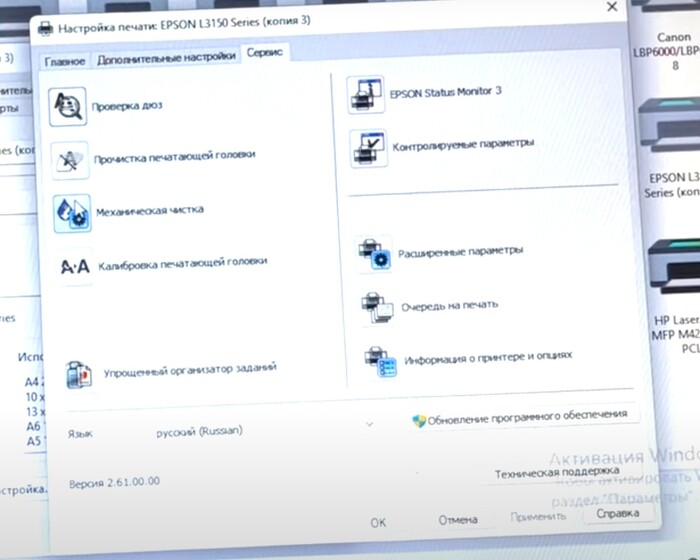Open Техническая поддержка
Image resolution: width=700 pixels, height=560 pixels.
[x=557, y=472]
